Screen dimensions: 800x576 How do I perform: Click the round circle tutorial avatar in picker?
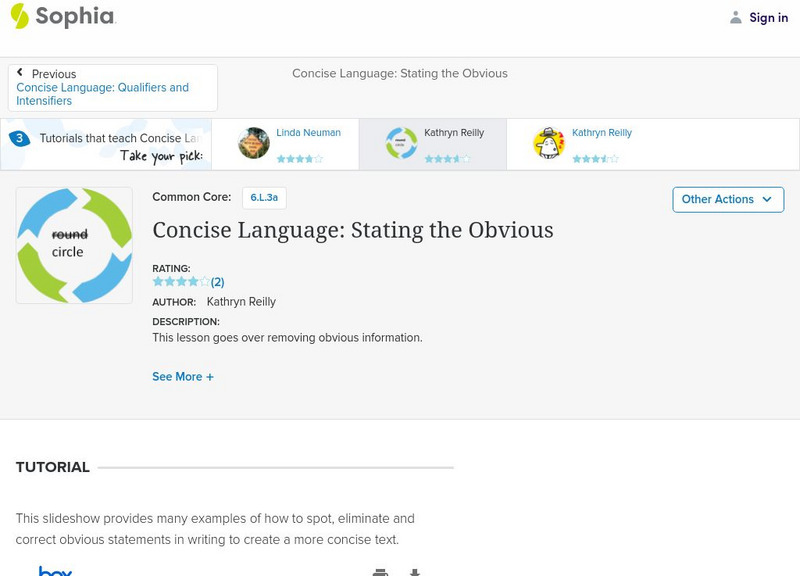(402, 143)
